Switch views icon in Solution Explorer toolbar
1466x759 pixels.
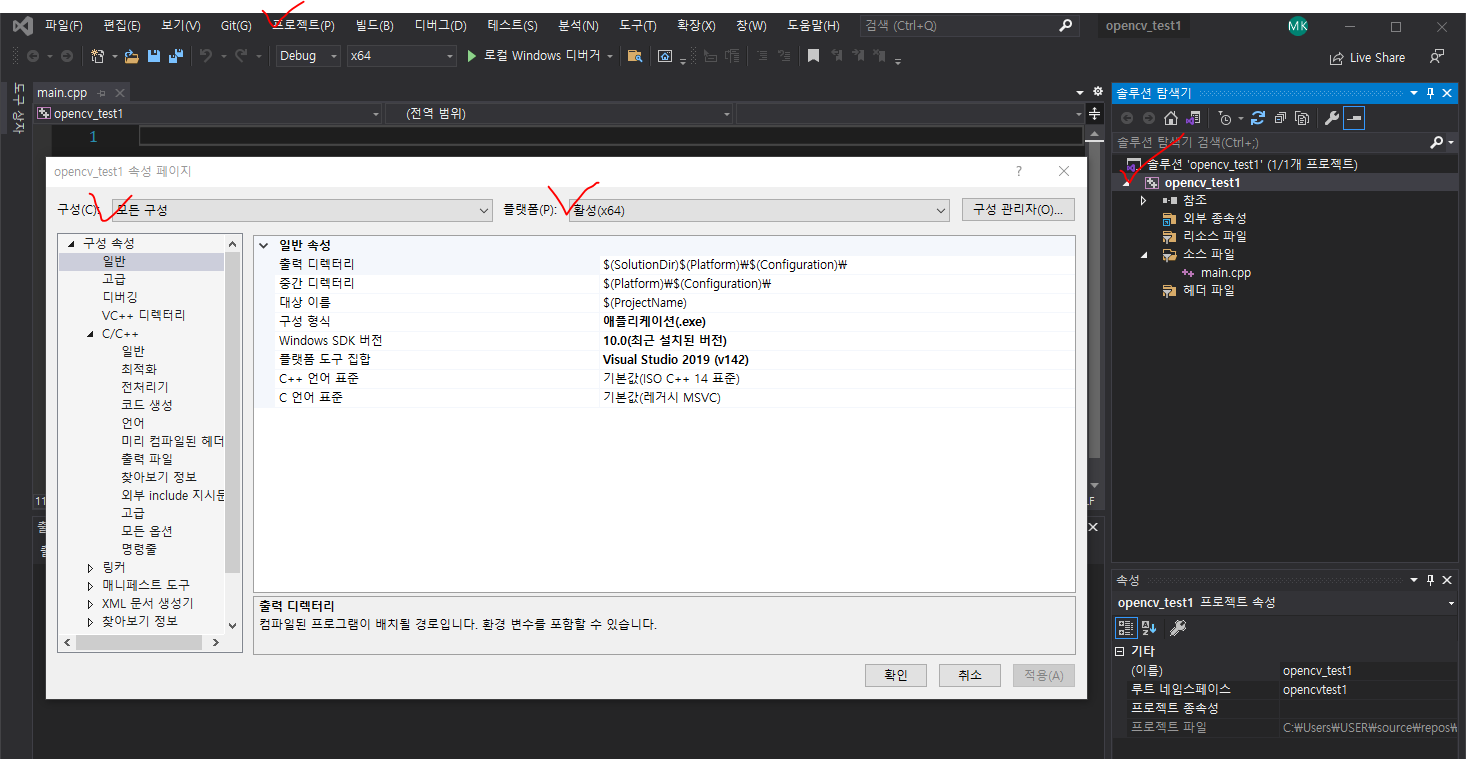[x=1193, y=118]
